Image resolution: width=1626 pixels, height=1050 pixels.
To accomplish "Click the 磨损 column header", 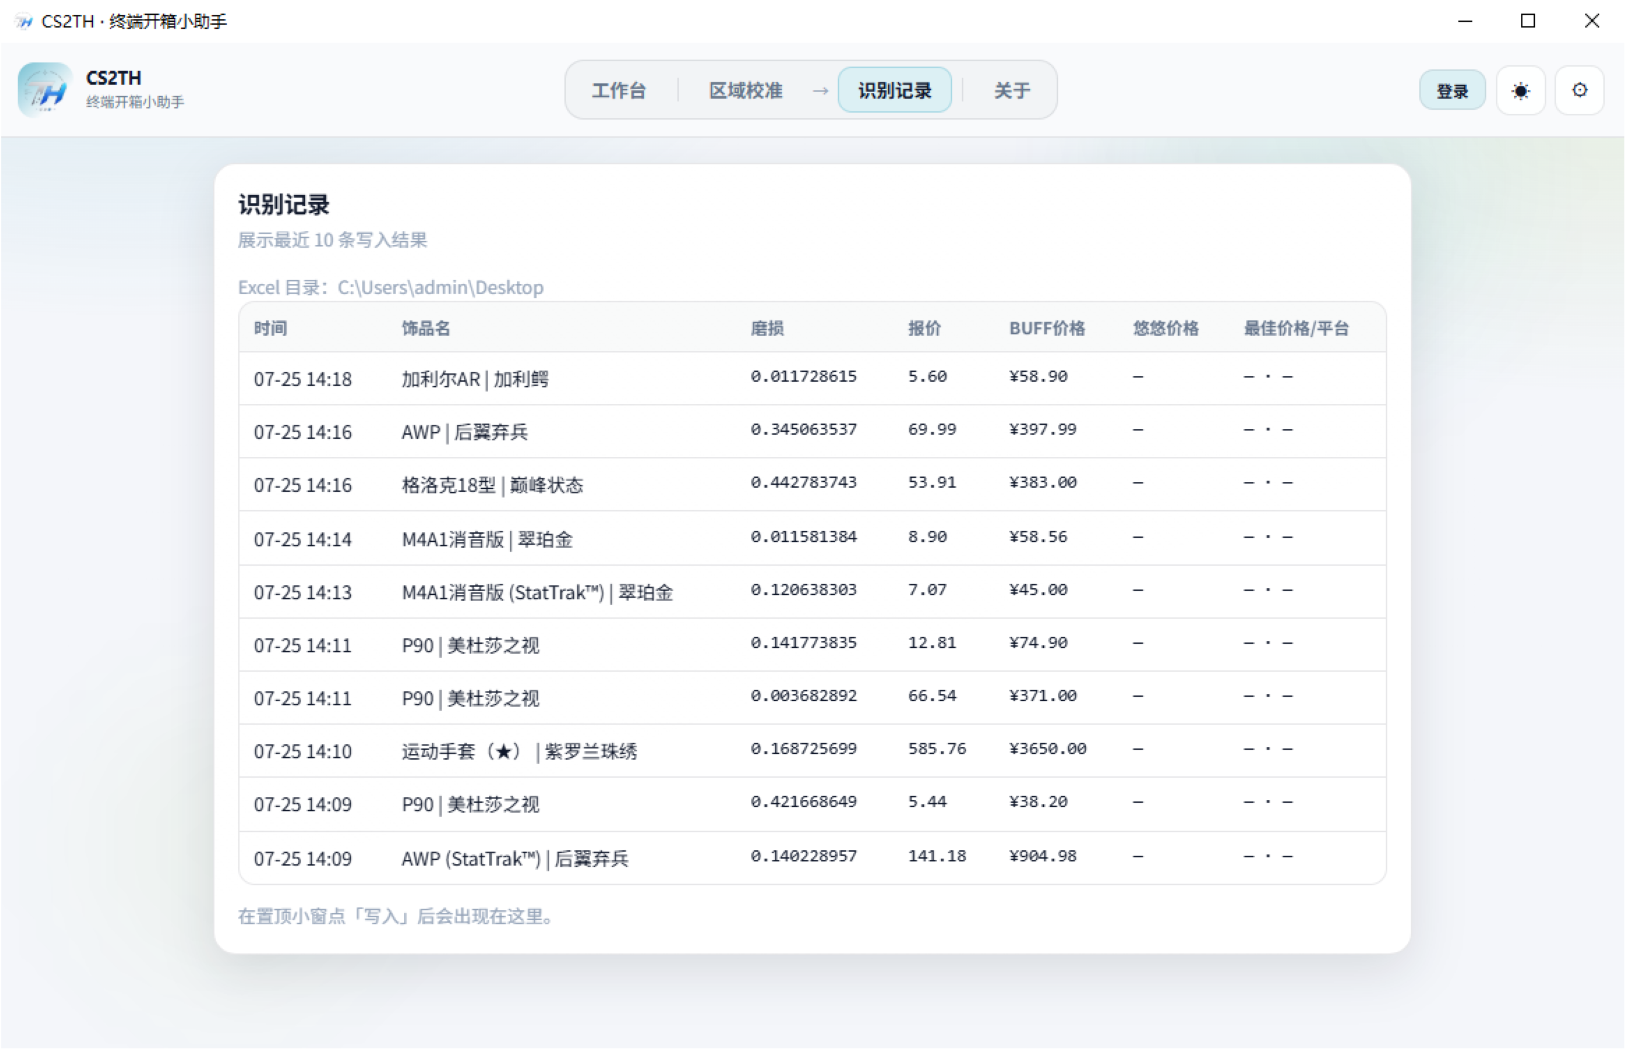I will (x=767, y=328).
